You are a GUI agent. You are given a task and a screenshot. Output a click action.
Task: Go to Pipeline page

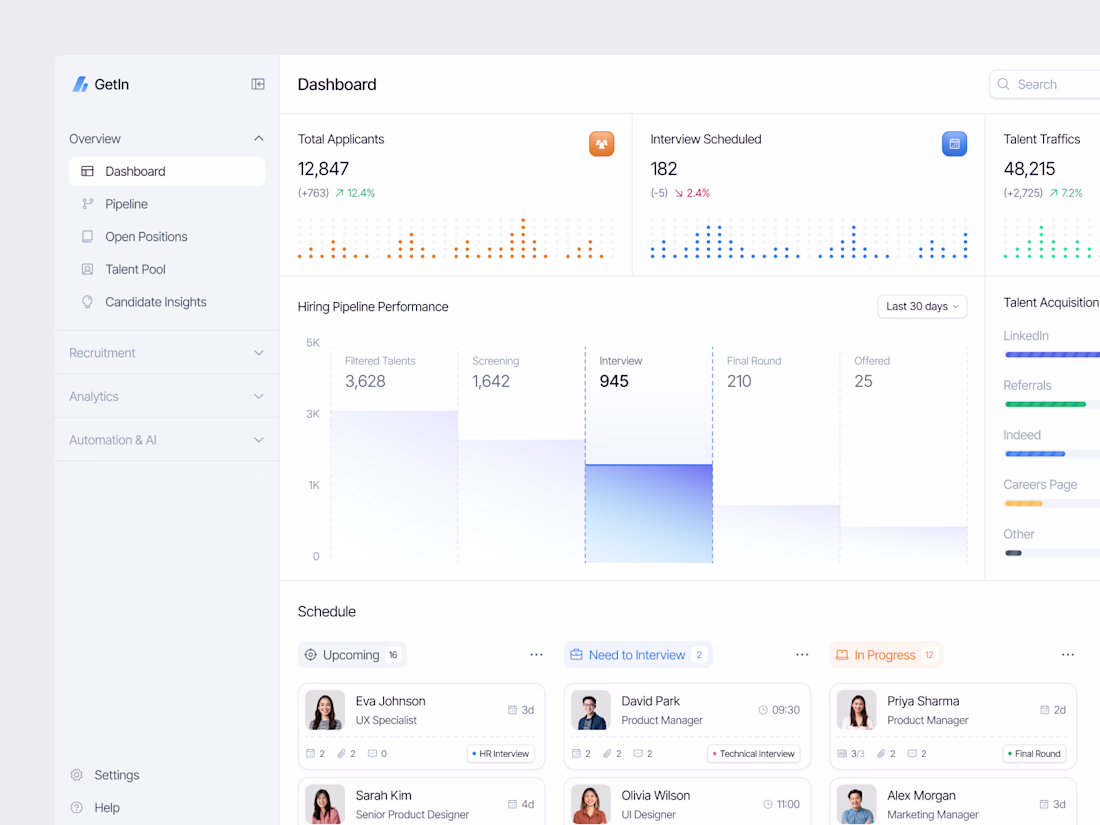[167, 204]
